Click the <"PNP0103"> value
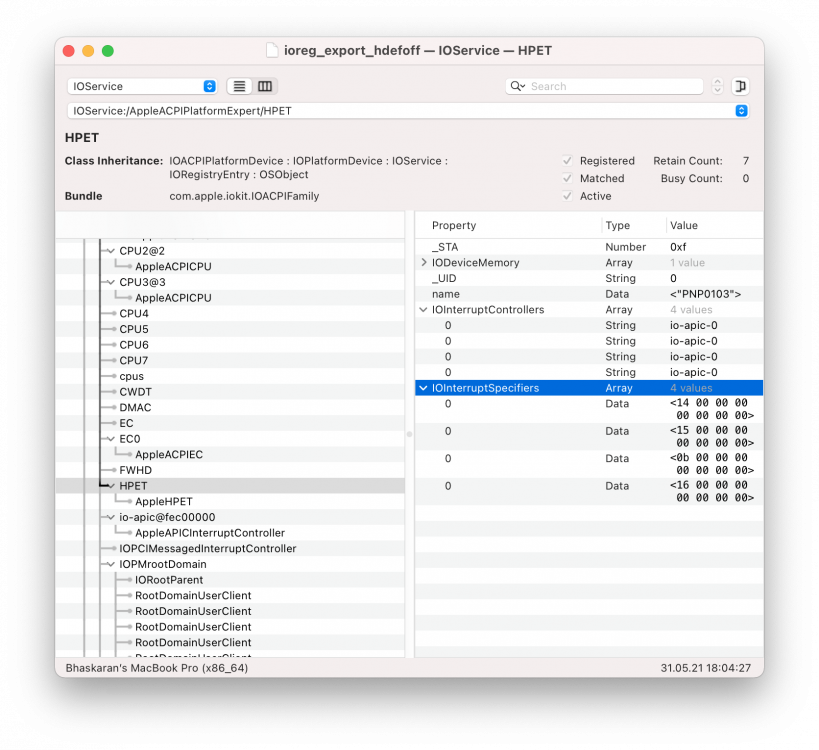The image size is (819, 750). click(706, 294)
